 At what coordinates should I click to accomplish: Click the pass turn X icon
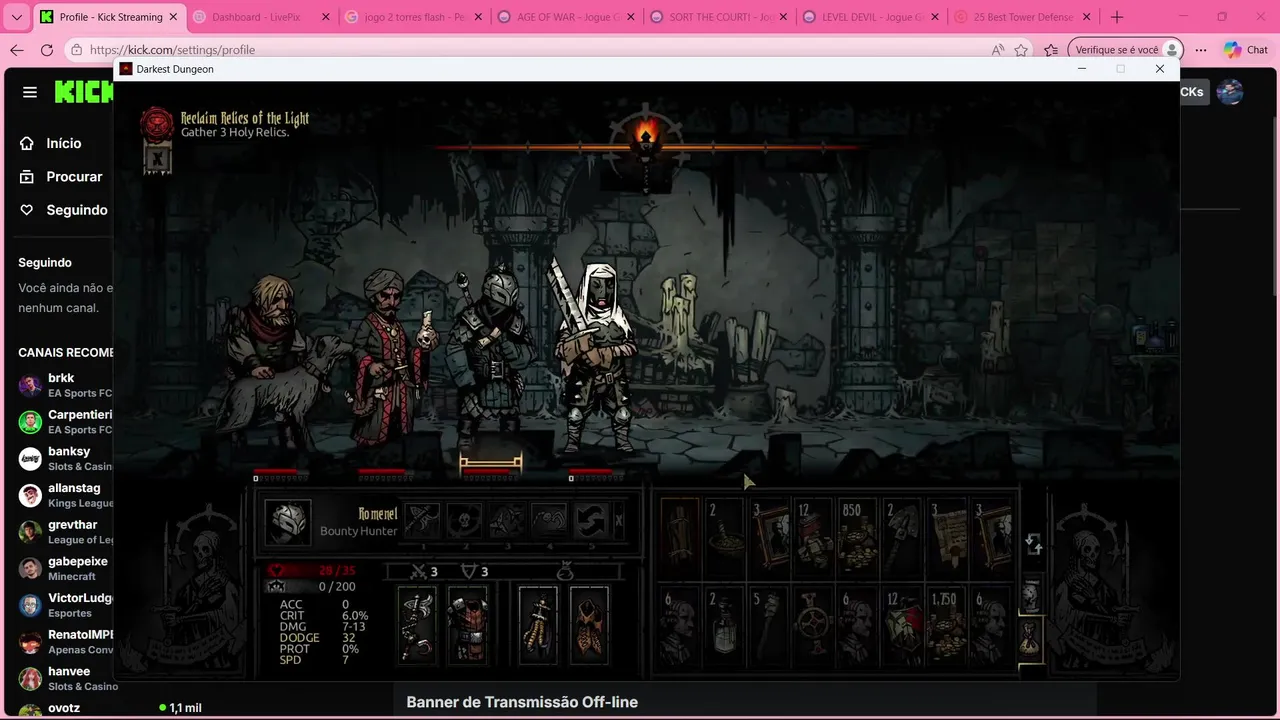[x=618, y=521]
